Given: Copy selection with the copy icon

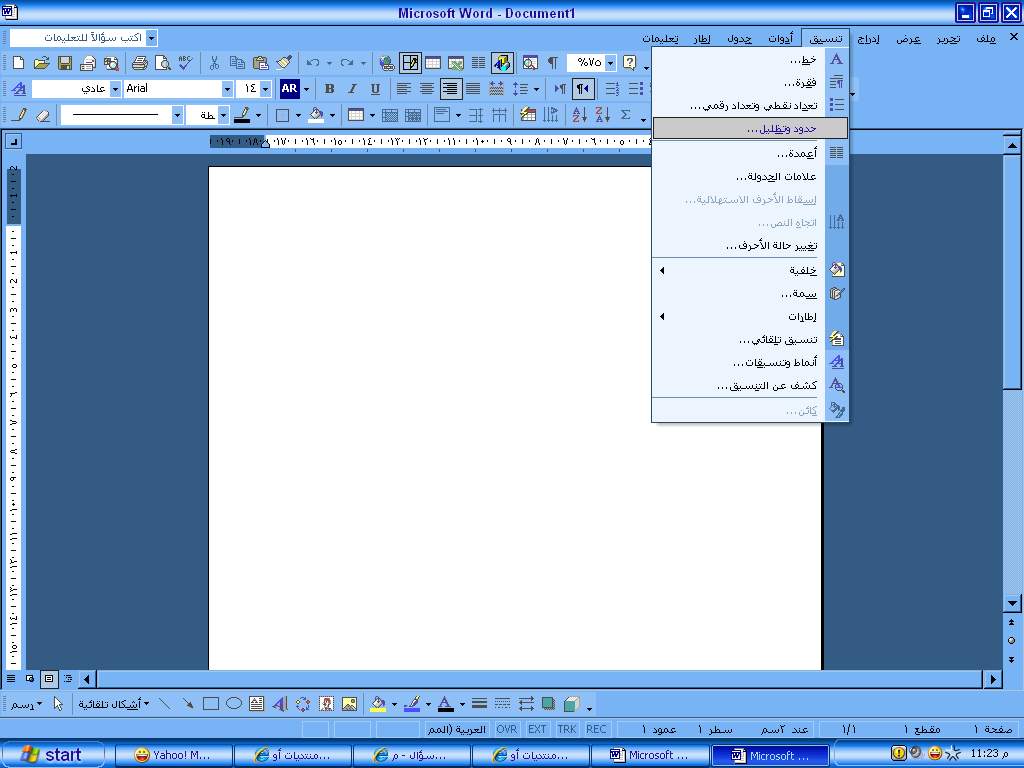Looking at the screenshot, I should tap(237, 63).
